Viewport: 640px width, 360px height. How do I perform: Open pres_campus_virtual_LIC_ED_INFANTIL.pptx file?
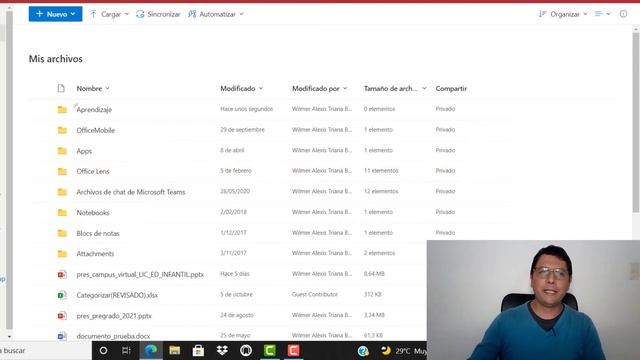[x=140, y=274]
